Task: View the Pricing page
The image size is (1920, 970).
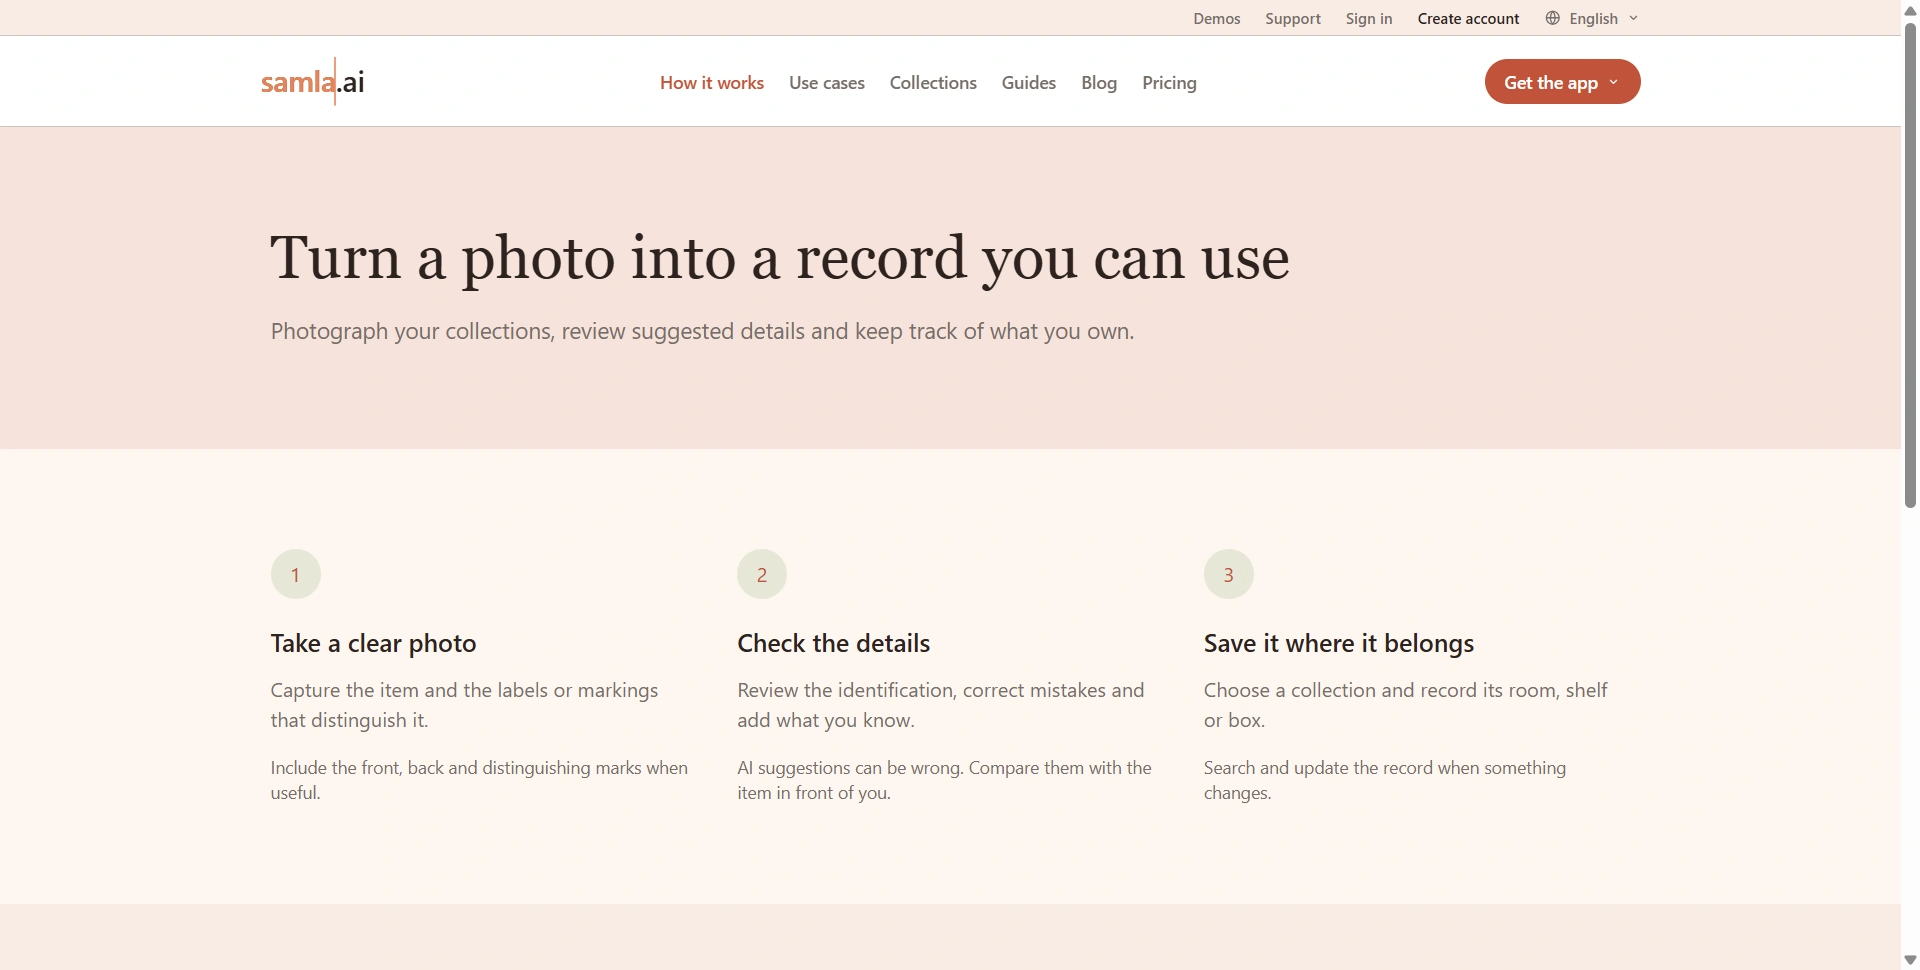Action: coord(1169,83)
